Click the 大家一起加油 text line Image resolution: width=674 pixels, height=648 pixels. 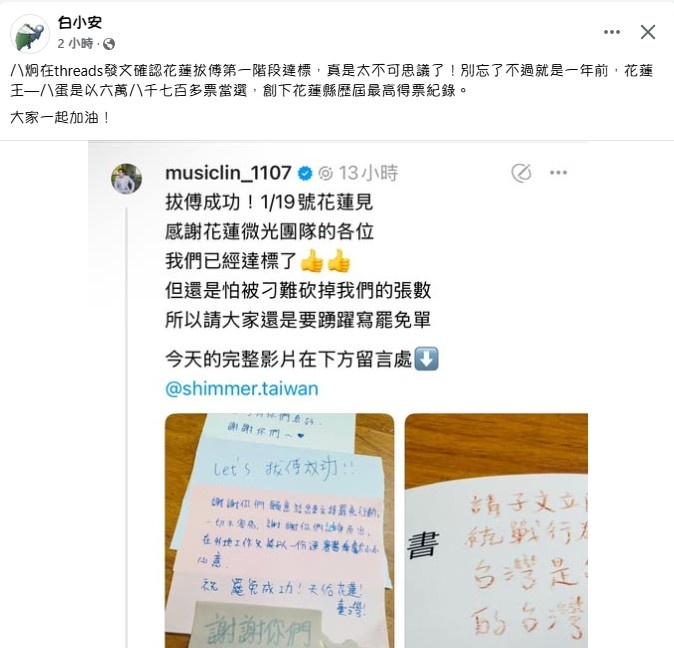(59, 117)
